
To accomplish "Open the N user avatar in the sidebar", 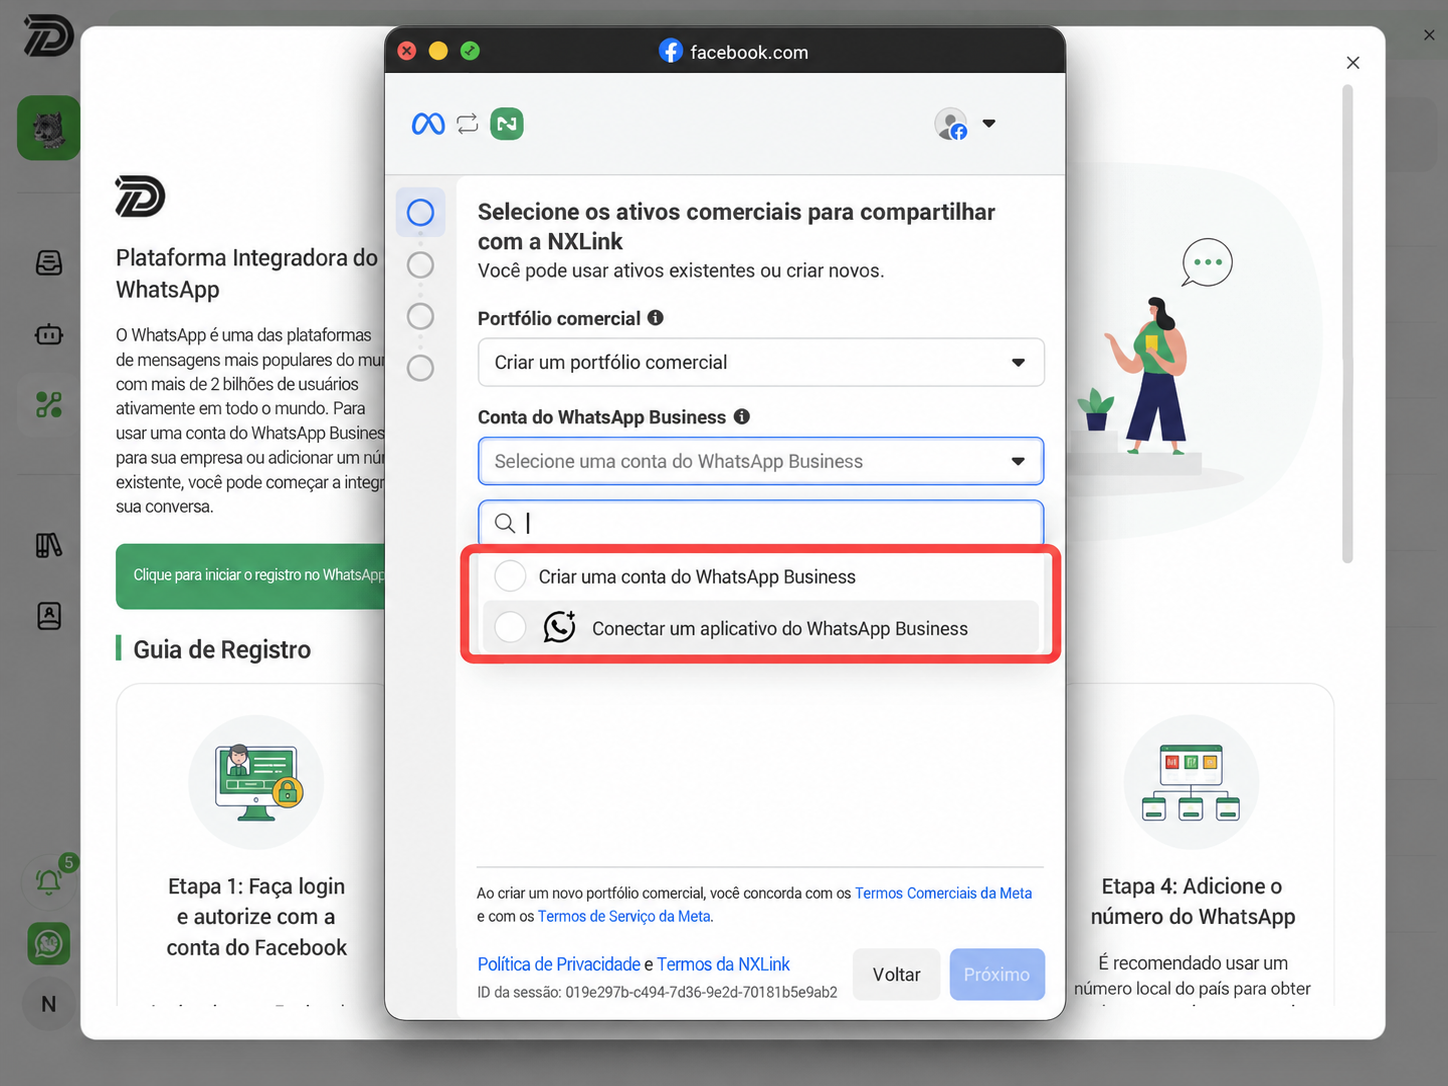I will [48, 1004].
